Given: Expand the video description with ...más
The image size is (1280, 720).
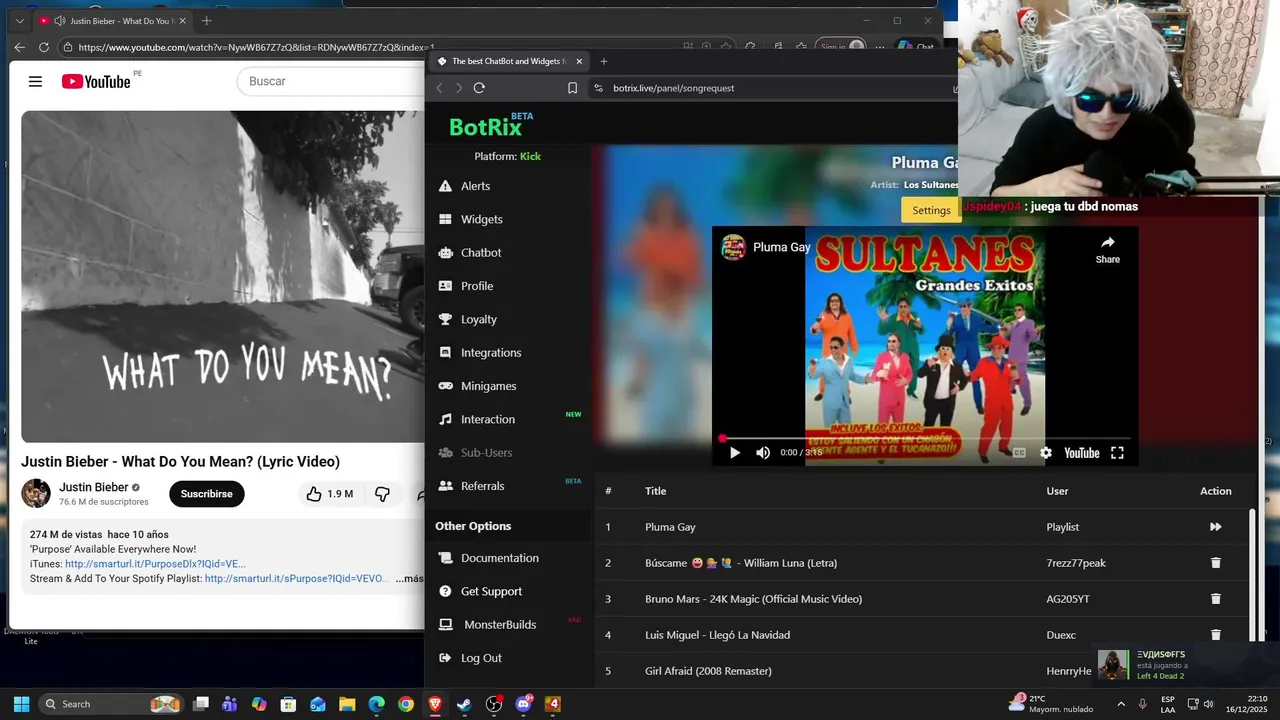Looking at the screenshot, I should point(409,578).
